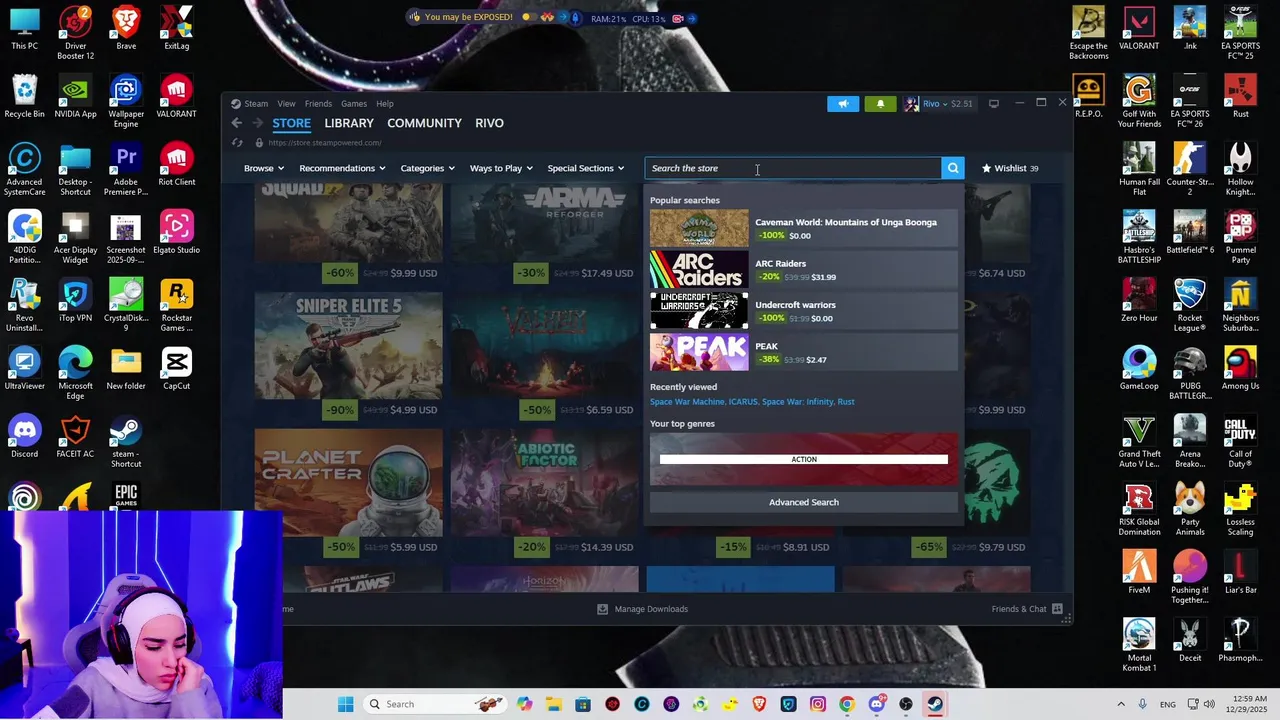
Task: Open FACEIT AC desktop icon
Action: click(x=75, y=437)
